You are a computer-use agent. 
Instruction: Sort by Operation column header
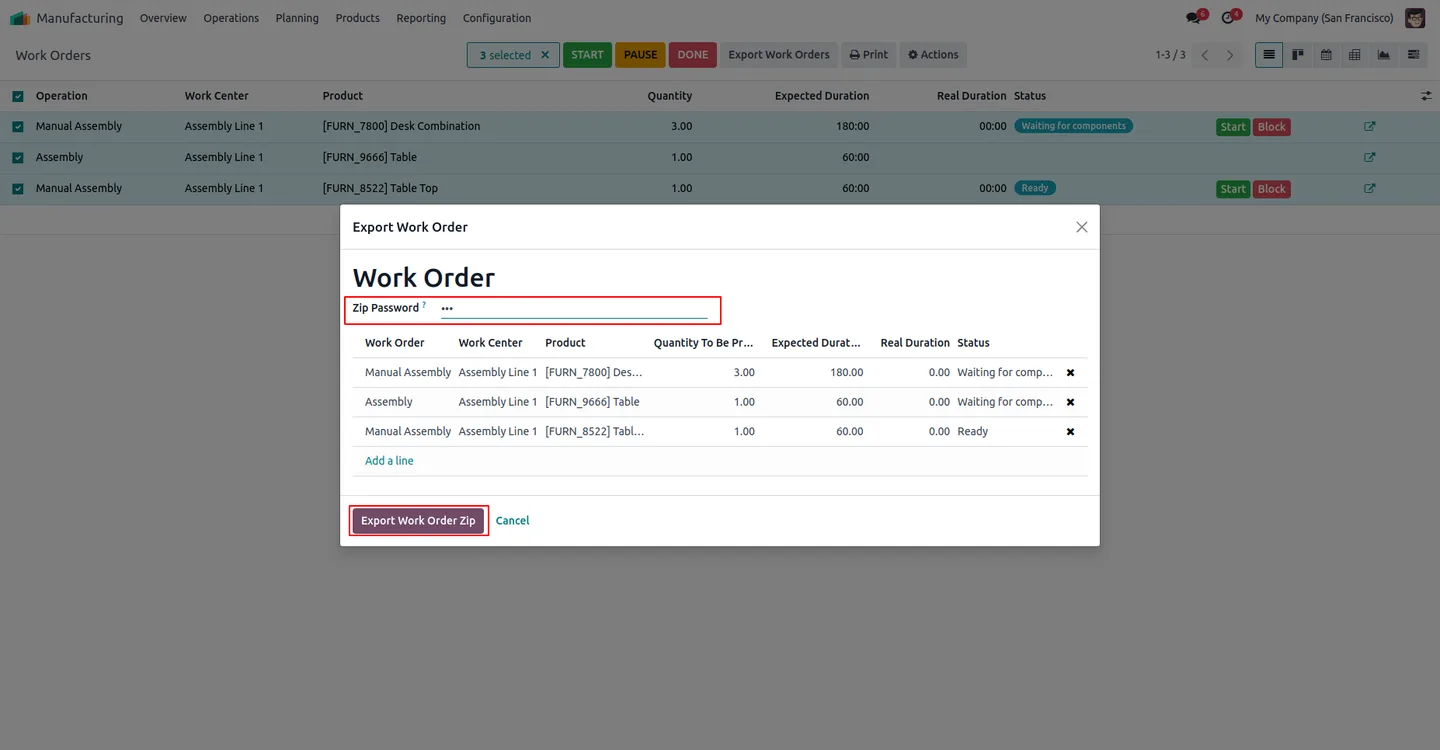point(62,96)
